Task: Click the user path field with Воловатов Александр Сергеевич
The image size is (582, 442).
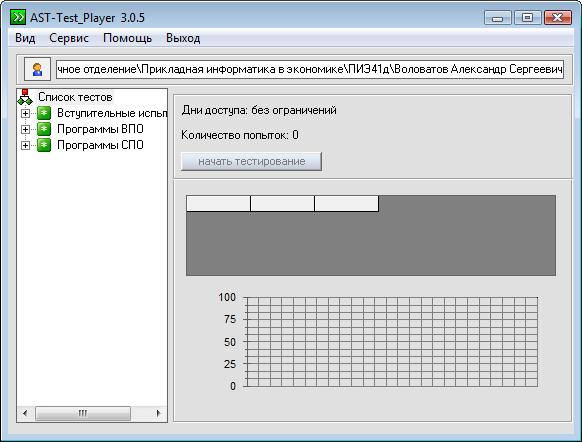Action: coord(310,69)
